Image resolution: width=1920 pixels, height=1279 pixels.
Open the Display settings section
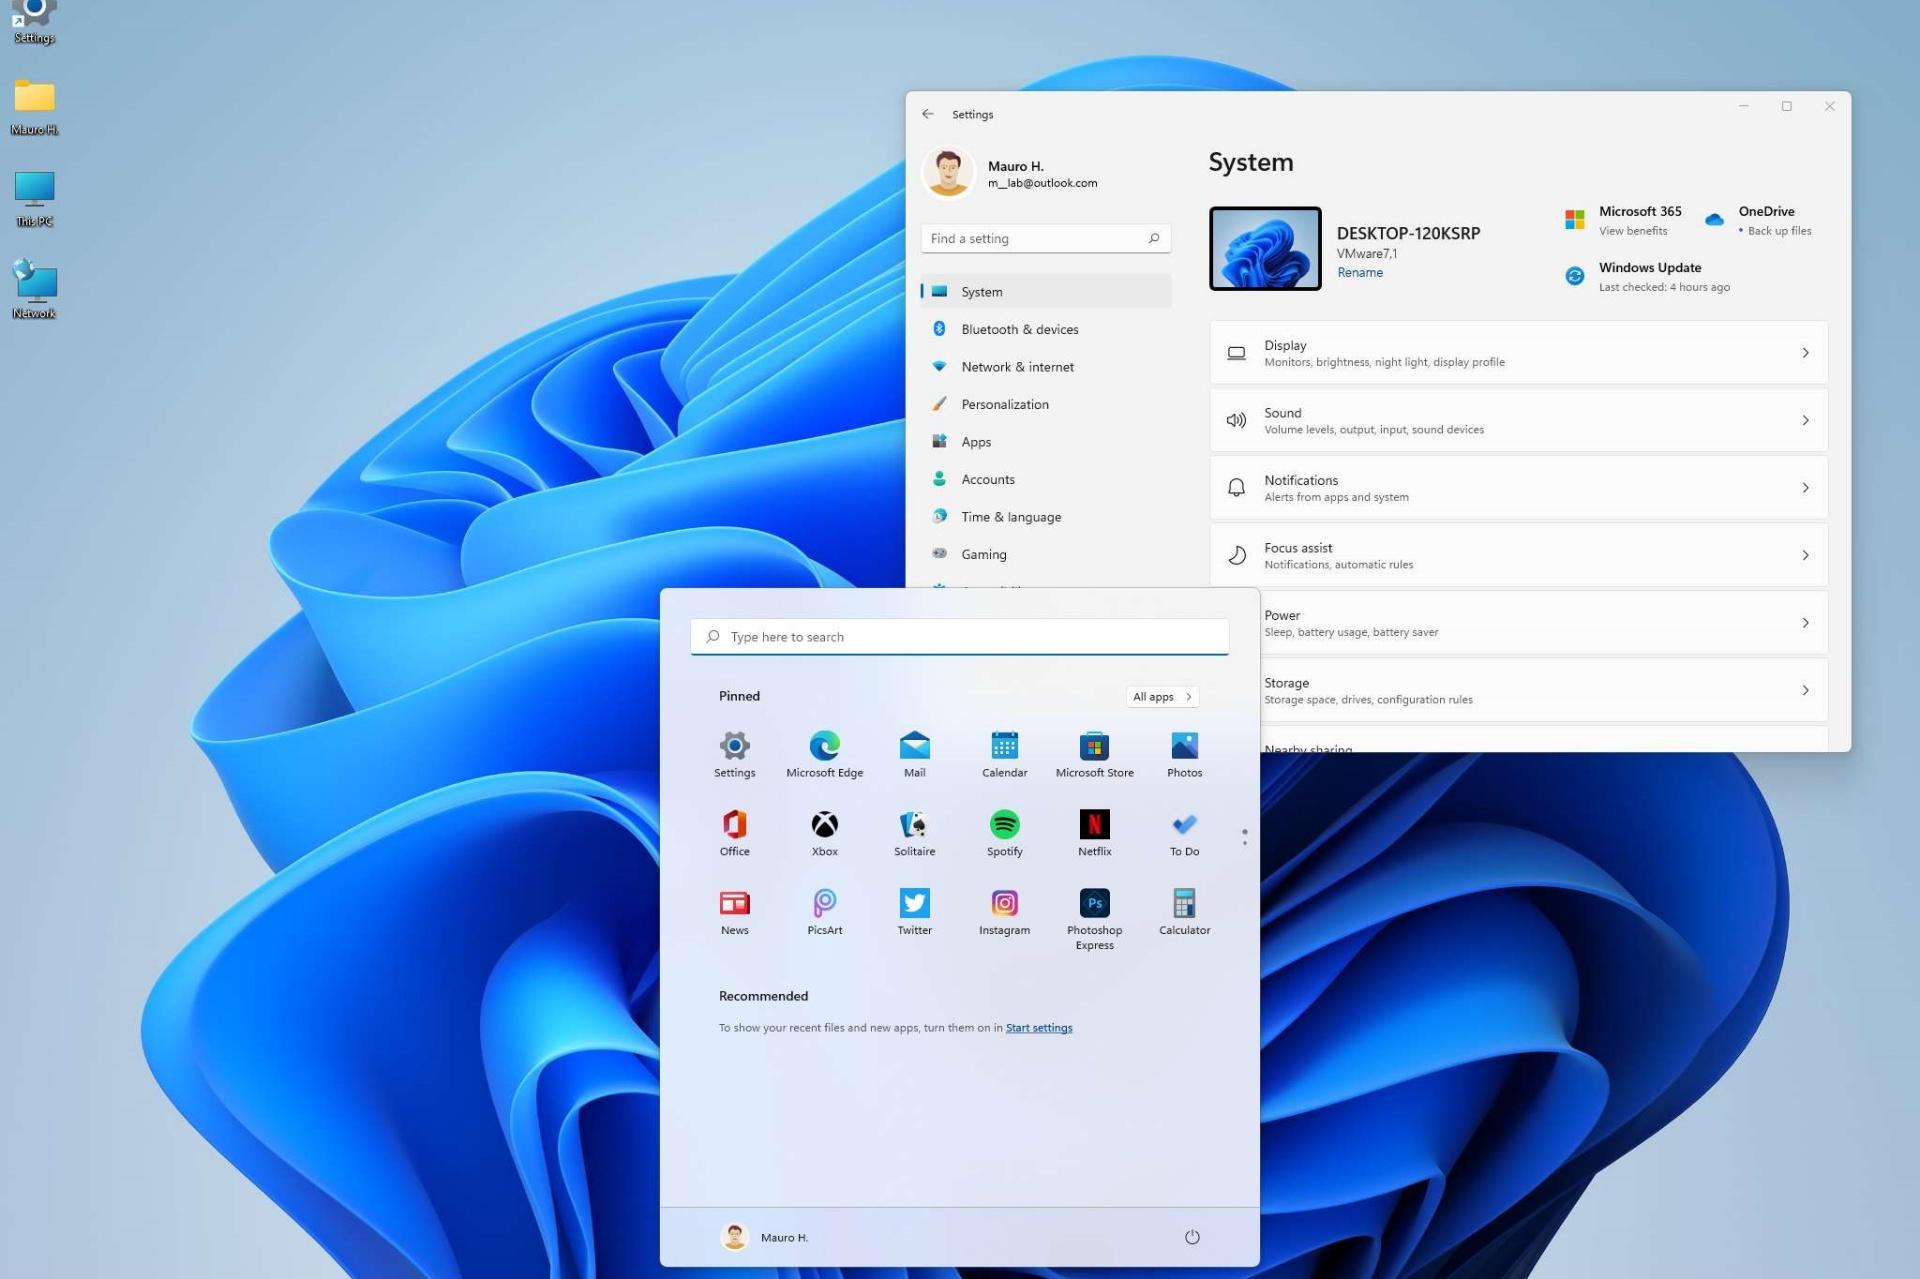tap(1516, 352)
